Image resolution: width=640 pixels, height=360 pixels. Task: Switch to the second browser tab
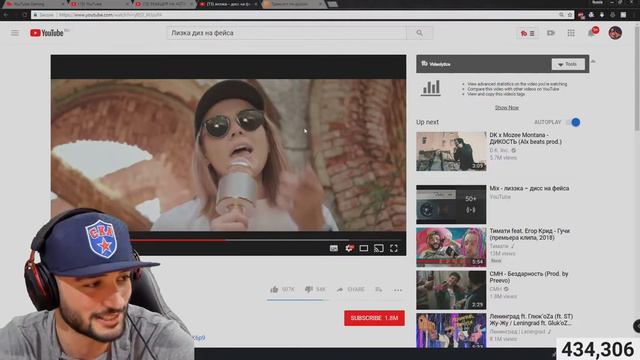pos(99,4)
